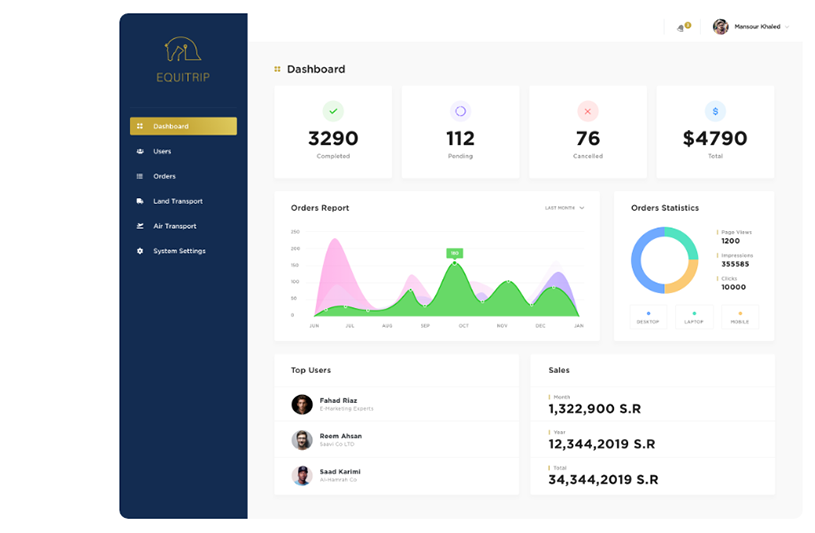Click the green chart marker above October
815x533 pixels.
(x=455, y=254)
